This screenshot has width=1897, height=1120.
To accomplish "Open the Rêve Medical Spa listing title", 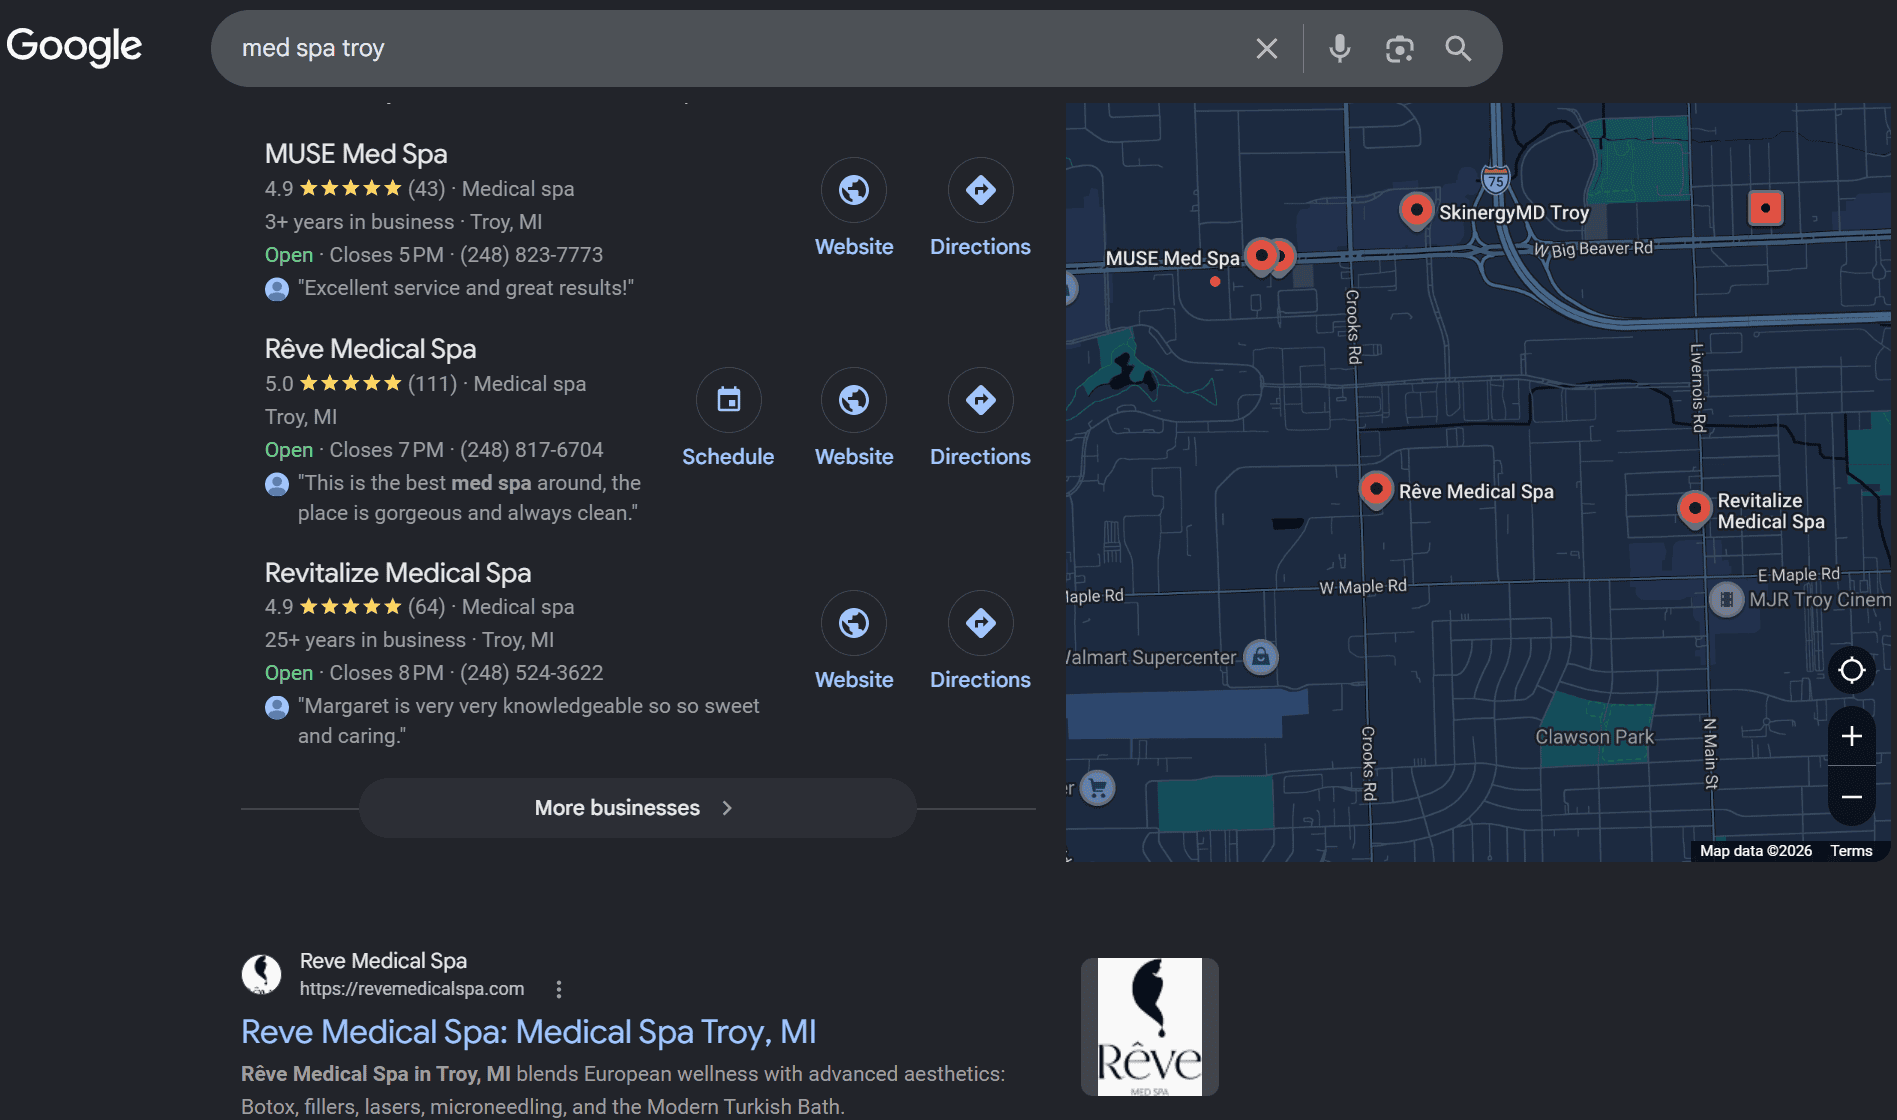I will coord(370,349).
